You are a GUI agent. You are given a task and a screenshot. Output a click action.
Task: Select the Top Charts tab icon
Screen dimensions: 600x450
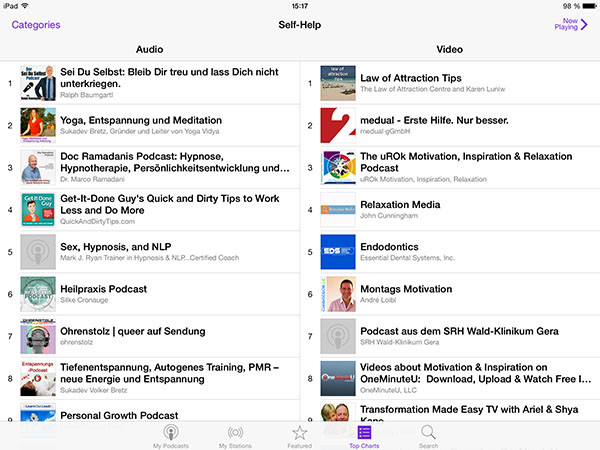coord(364,432)
